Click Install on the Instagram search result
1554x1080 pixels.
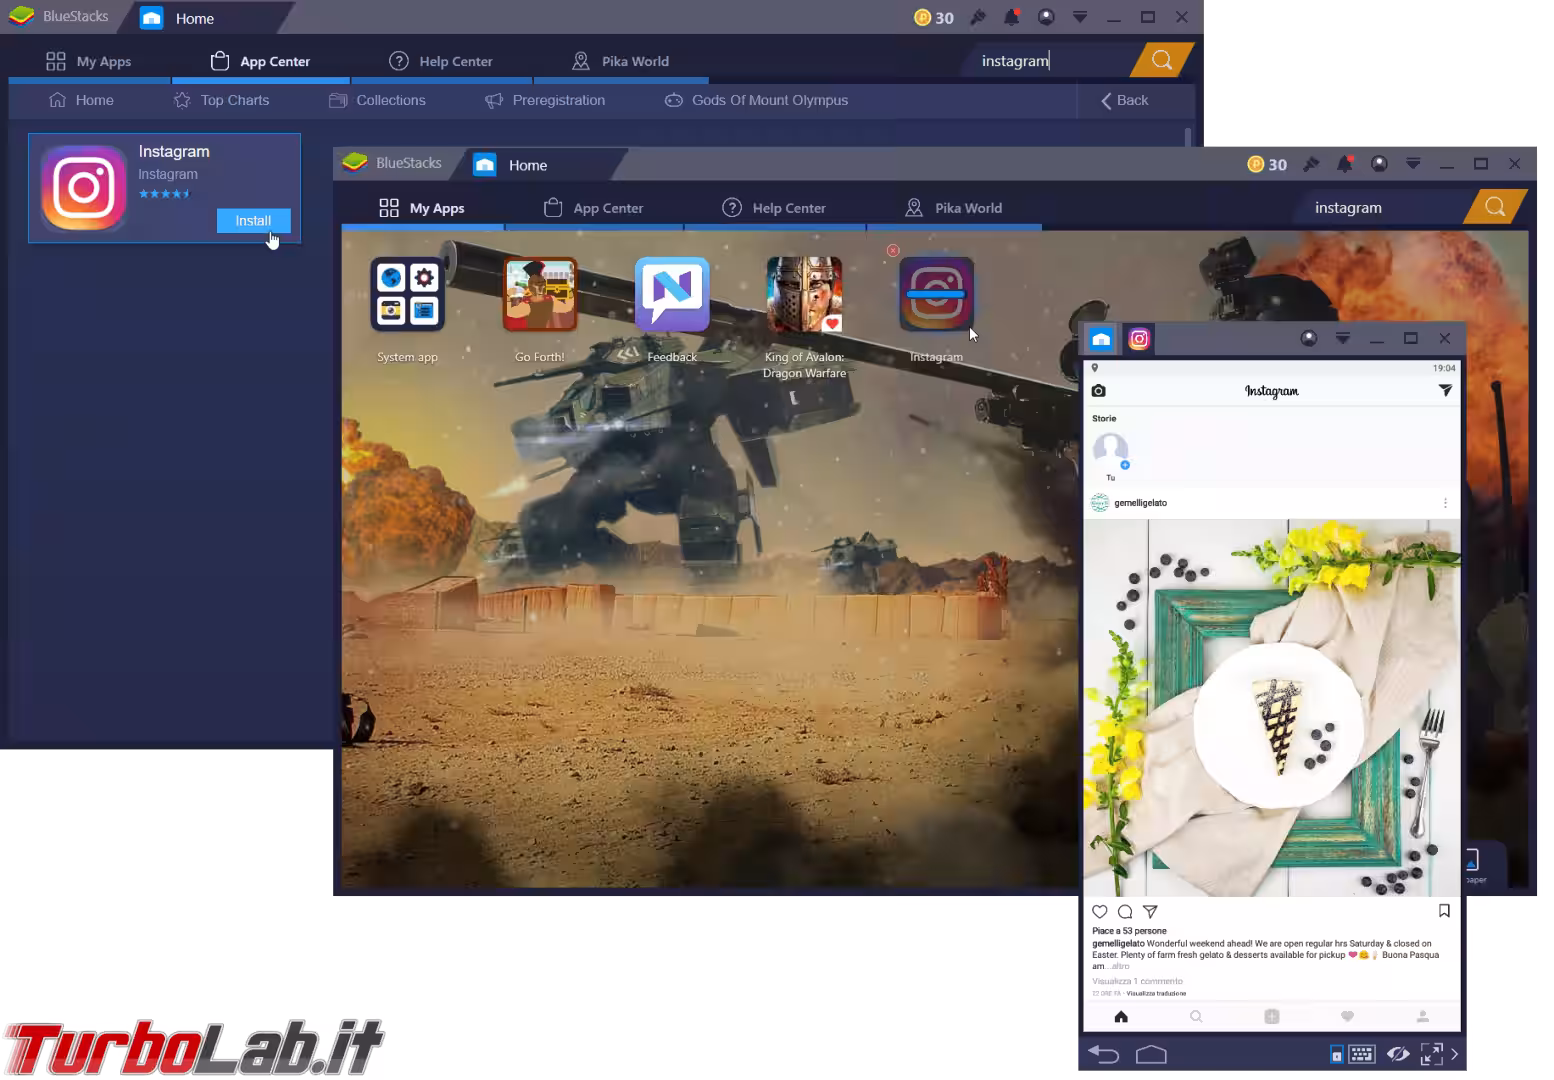pyautogui.click(x=252, y=220)
